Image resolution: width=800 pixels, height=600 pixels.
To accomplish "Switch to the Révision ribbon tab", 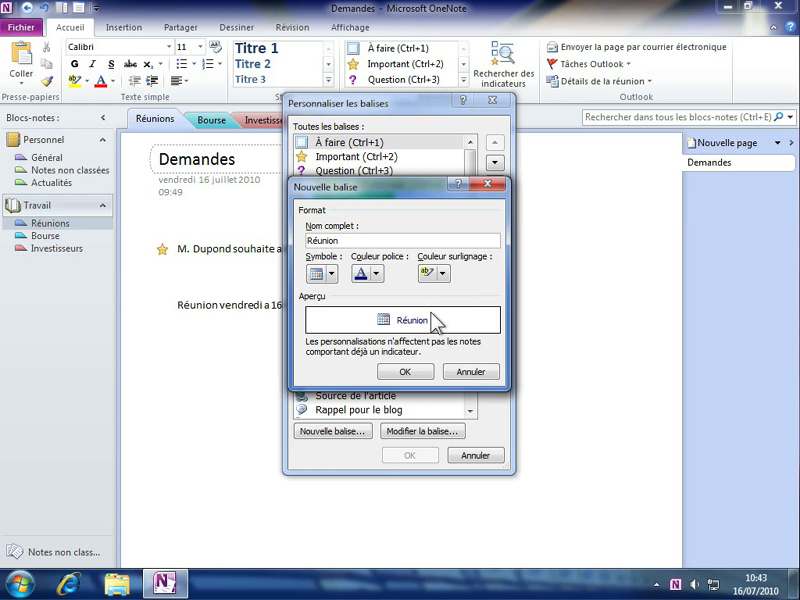I will [292, 28].
